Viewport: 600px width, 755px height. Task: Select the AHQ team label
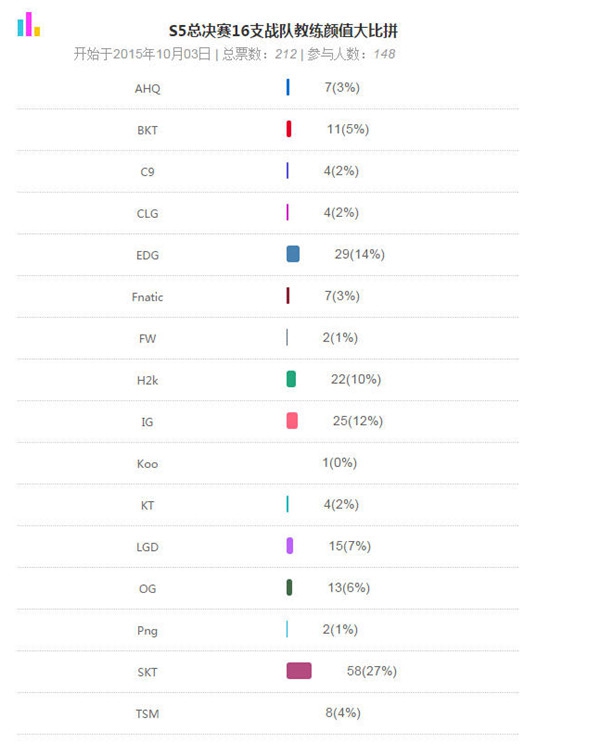[x=147, y=89]
